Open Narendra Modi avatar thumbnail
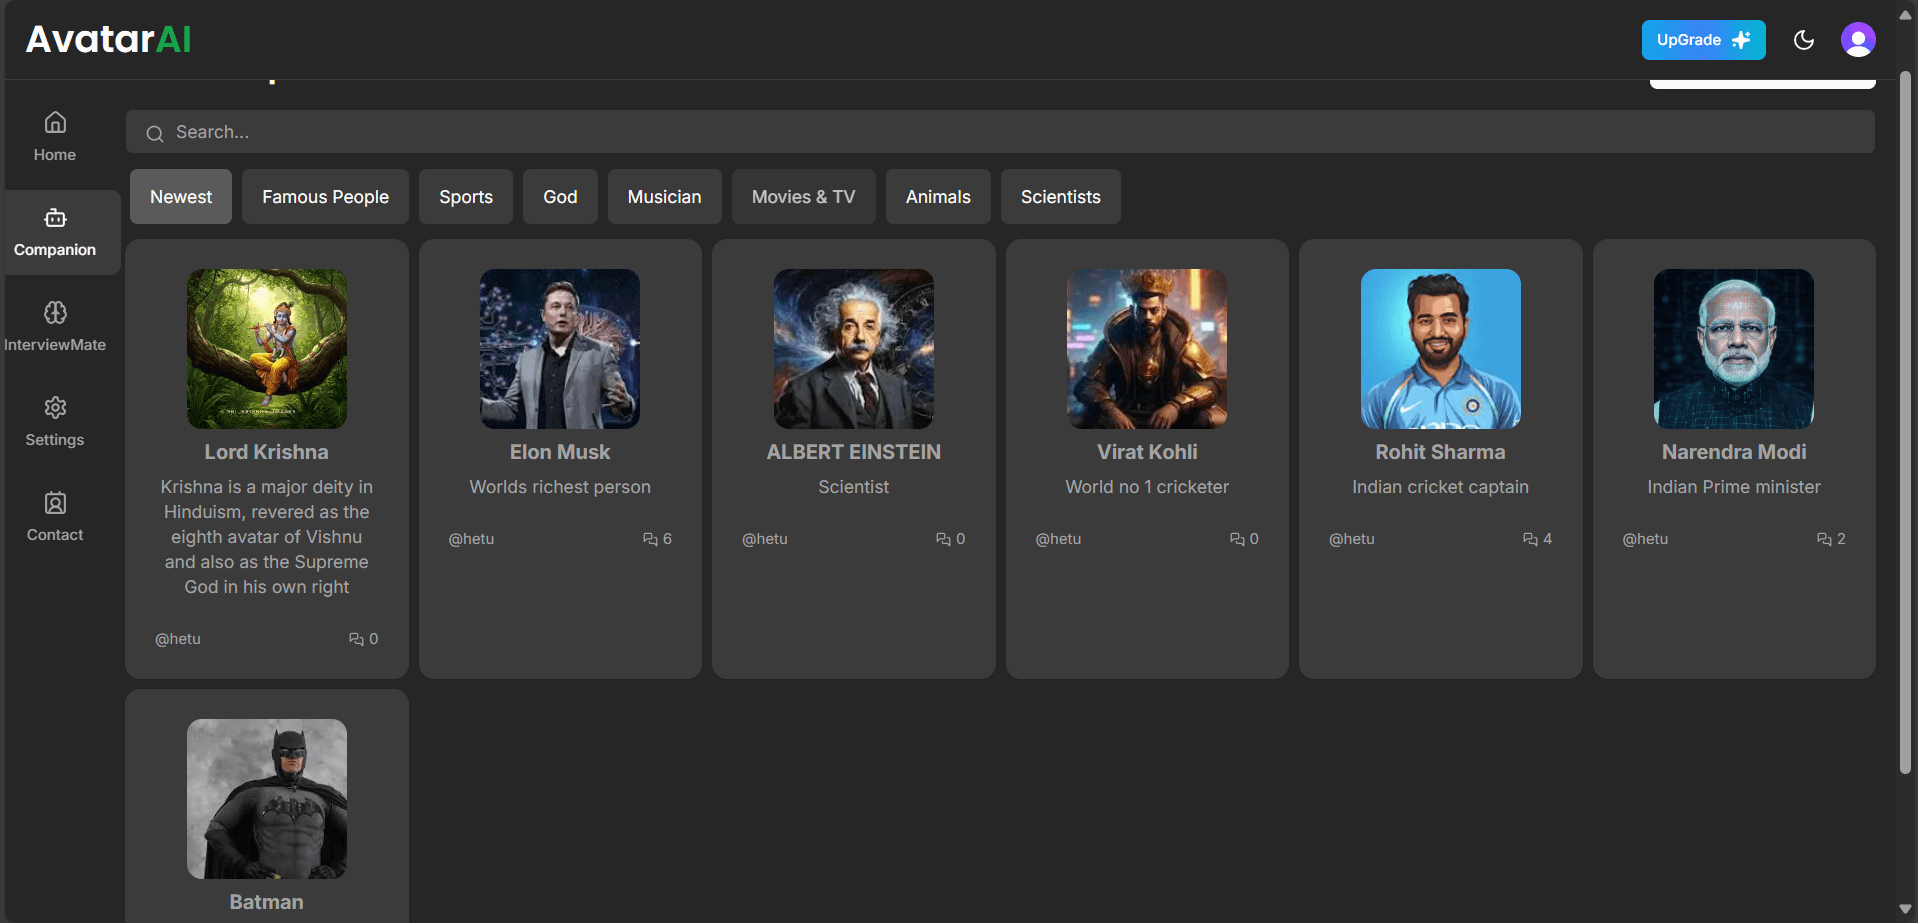The height and width of the screenshot is (923, 1918). coord(1734,349)
